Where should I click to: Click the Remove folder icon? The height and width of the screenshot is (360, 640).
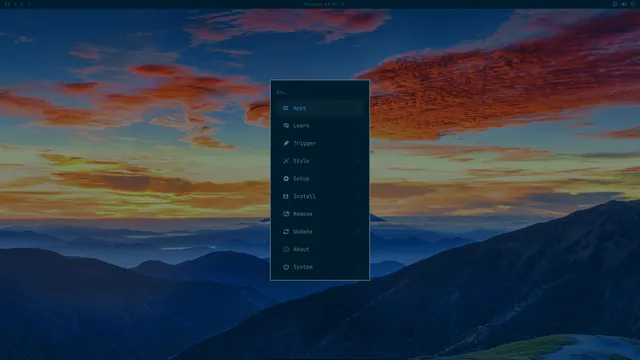pyautogui.click(x=286, y=214)
